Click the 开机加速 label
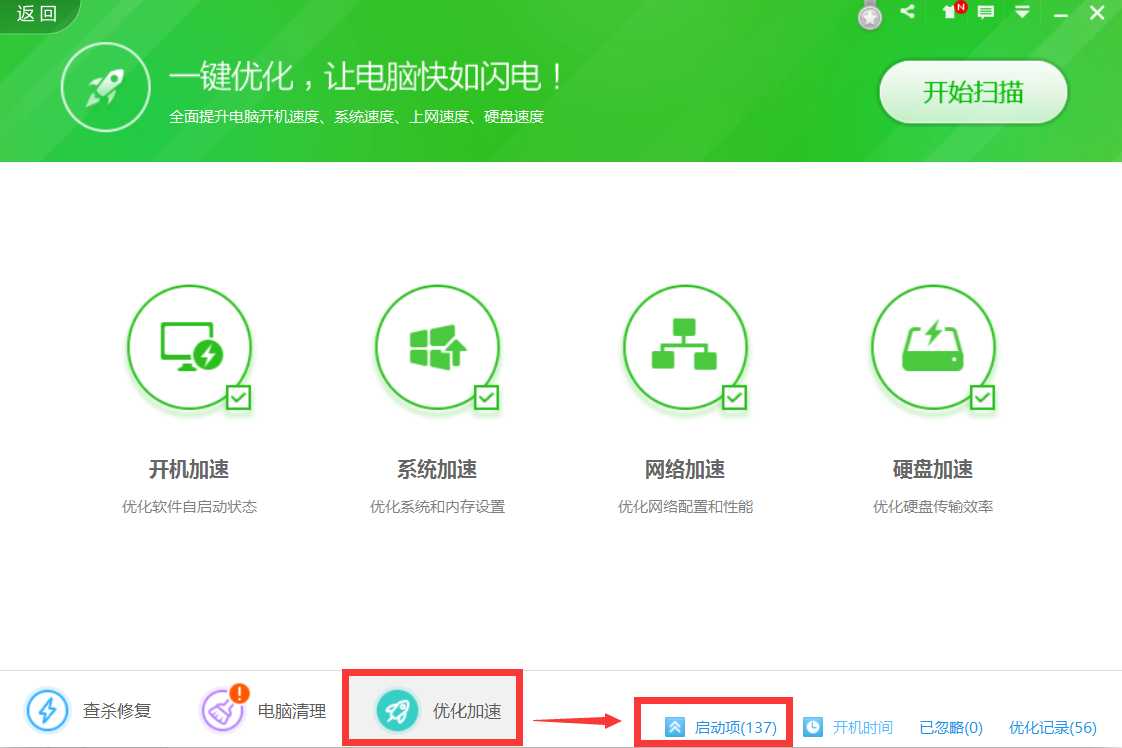This screenshot has height=748, width=1122. coord(189,470)
